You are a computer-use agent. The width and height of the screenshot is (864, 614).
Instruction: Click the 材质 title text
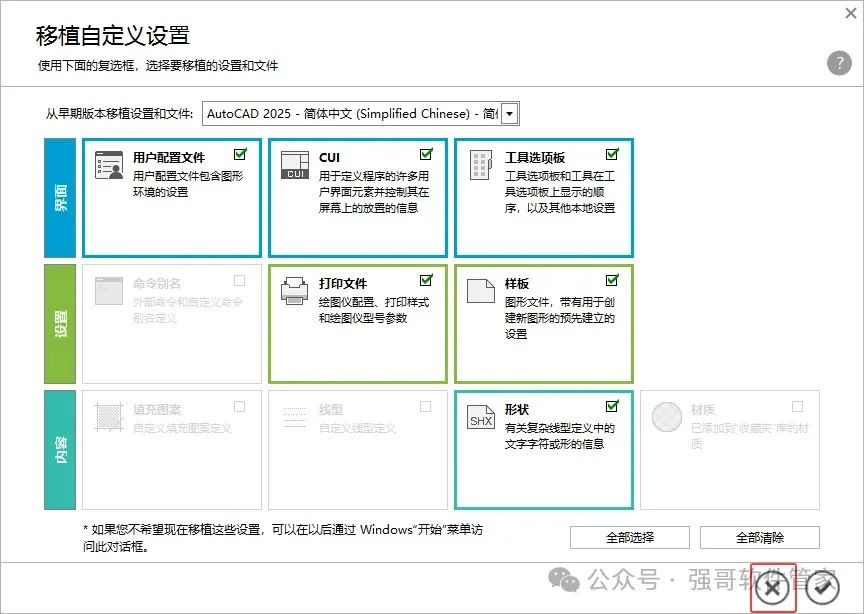point(703,410)
